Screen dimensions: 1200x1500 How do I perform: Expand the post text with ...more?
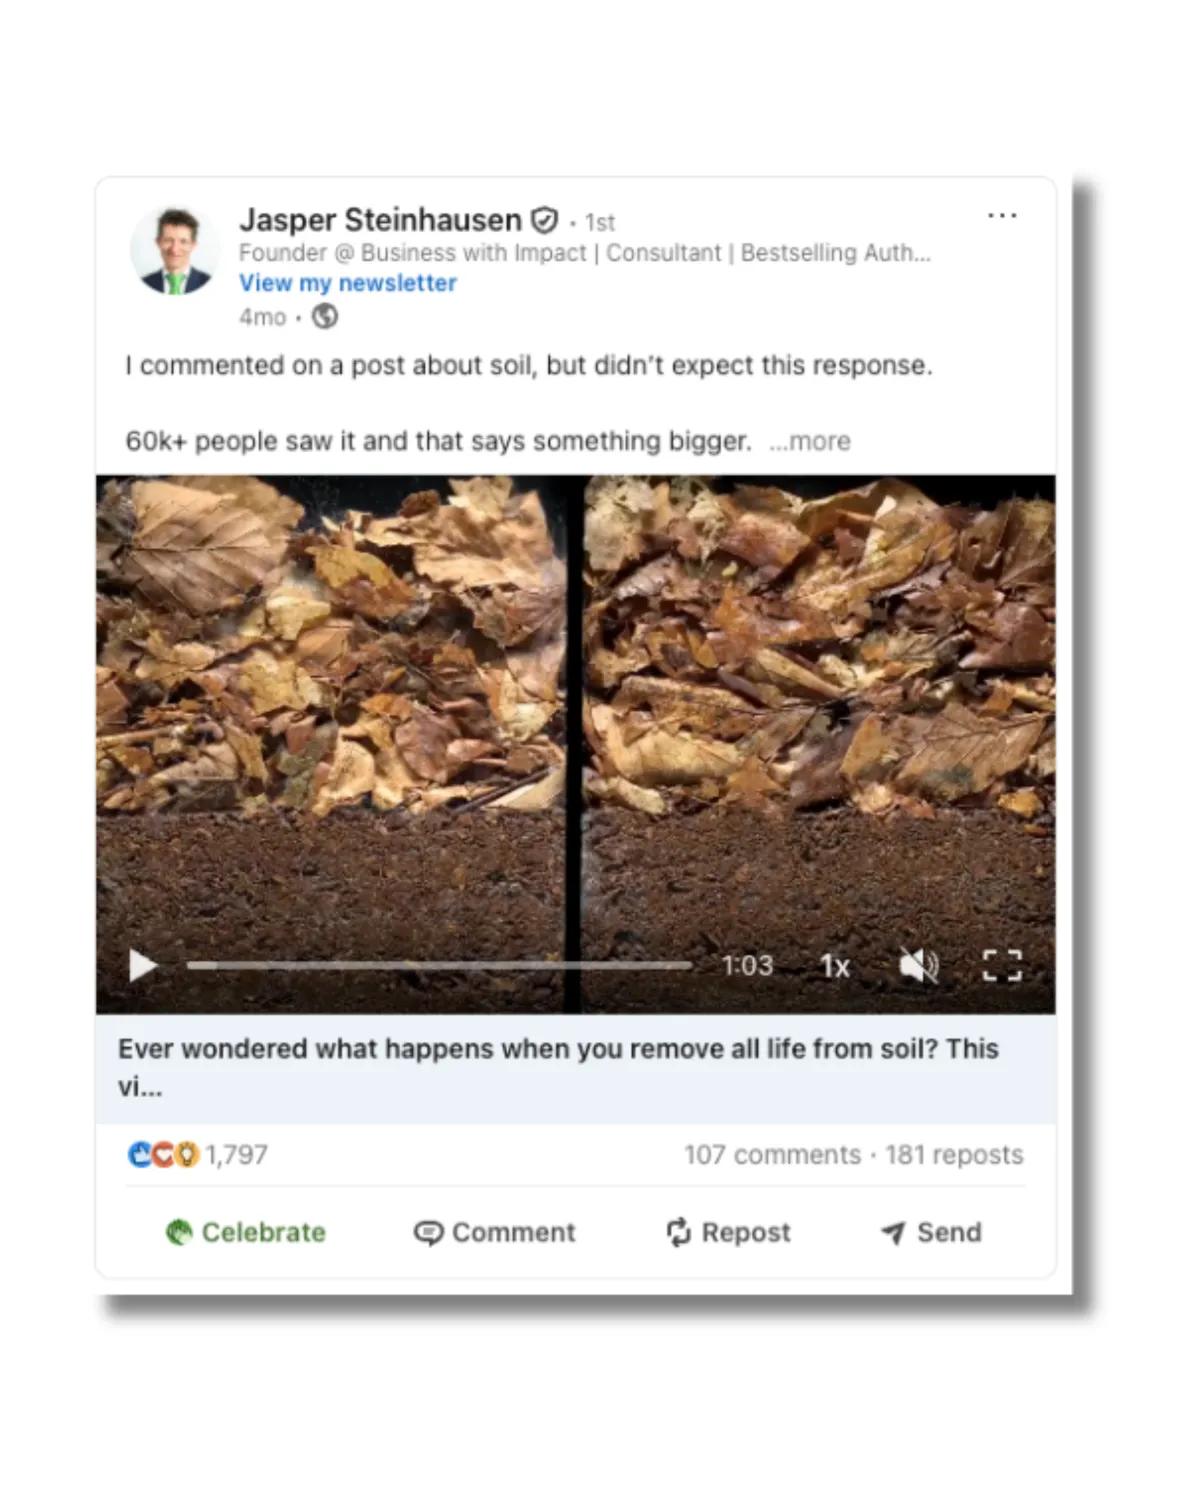[x=810, y=441]
